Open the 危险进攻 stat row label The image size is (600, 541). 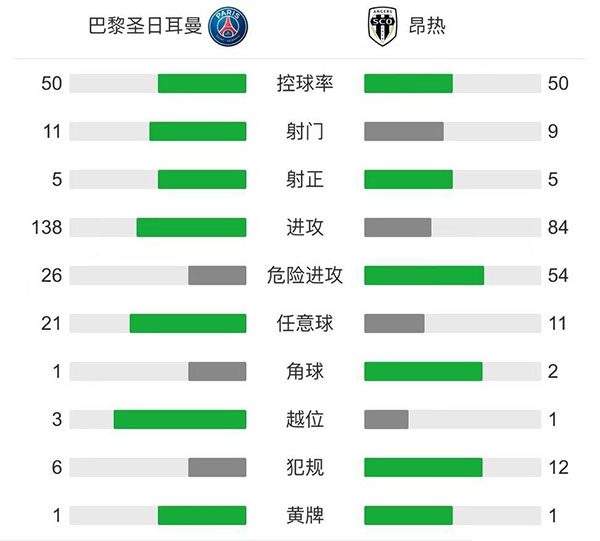pyautogui.click(x=305, y=275)
